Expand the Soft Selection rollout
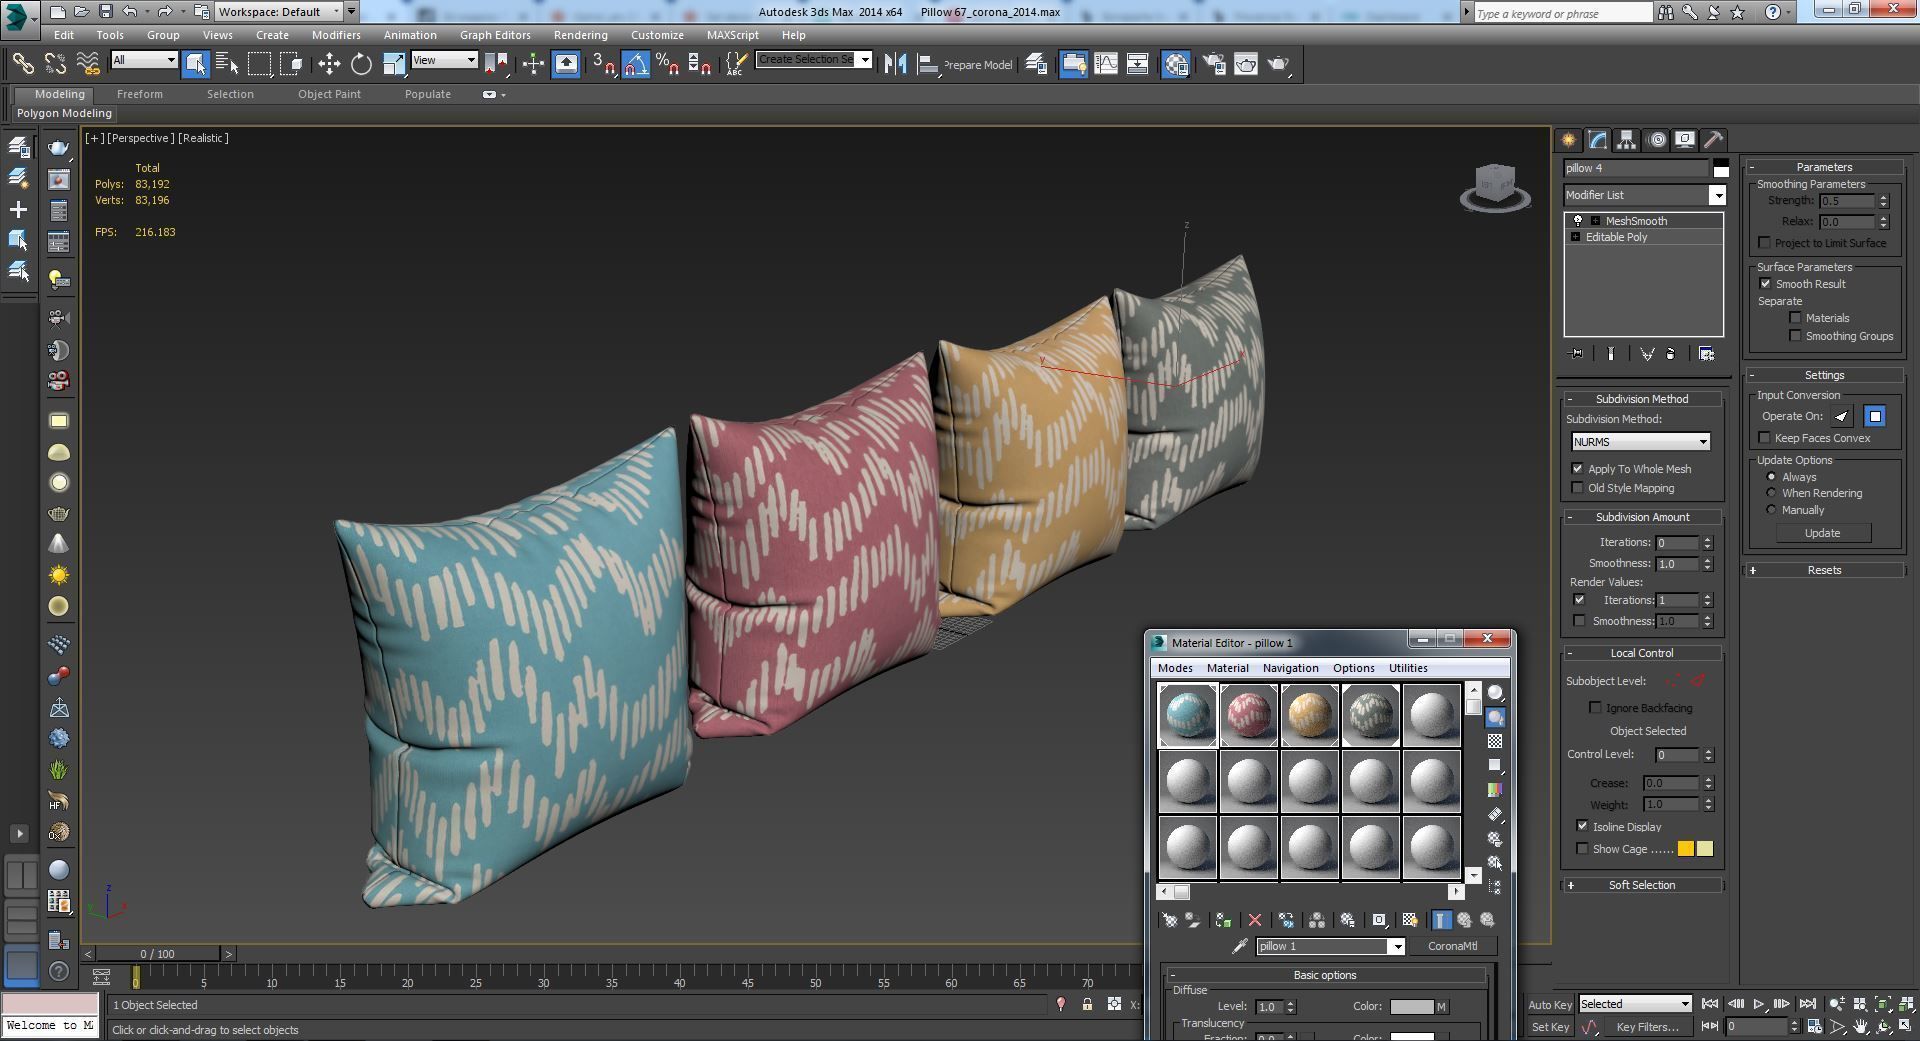1920x1041 pixels. [1641, 885]
